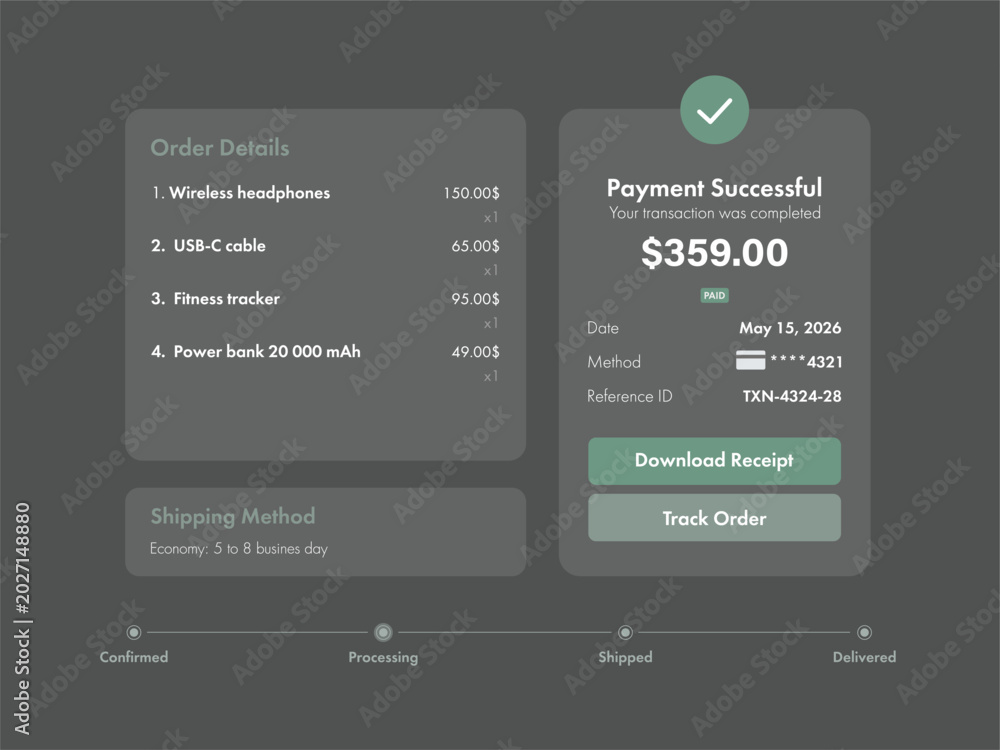This screenshot has width=1000, height=750.
Task: Click the credit card icon beside ****4321
Action: [750, 360]
